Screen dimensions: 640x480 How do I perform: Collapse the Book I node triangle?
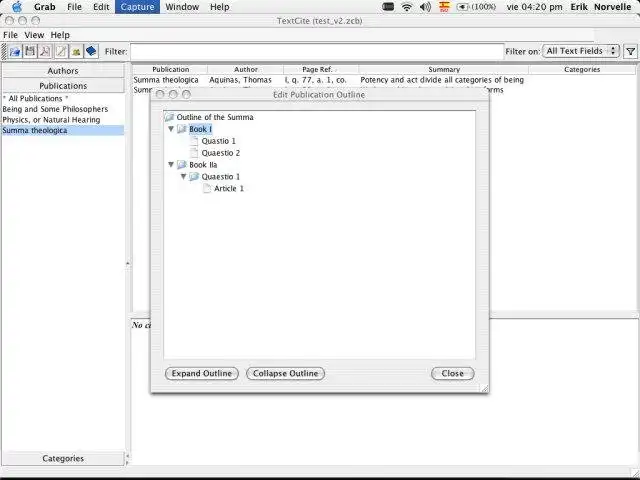coord(171,129)
